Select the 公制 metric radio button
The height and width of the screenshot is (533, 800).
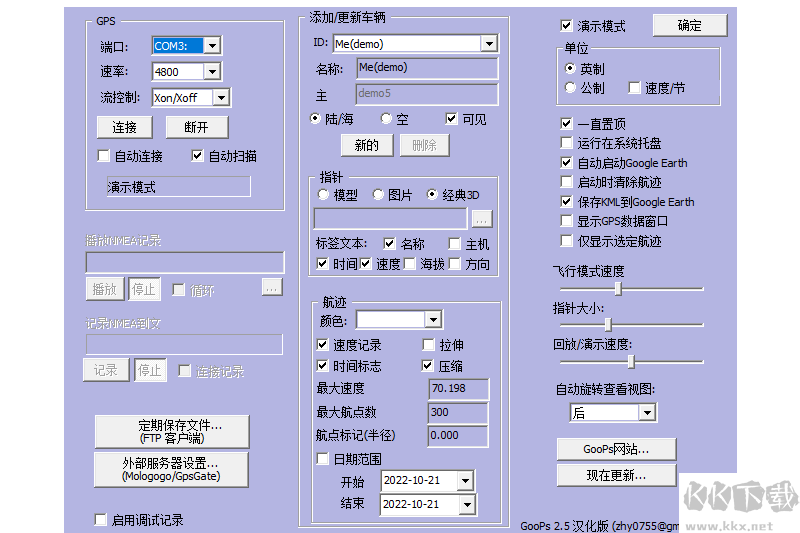570,88
